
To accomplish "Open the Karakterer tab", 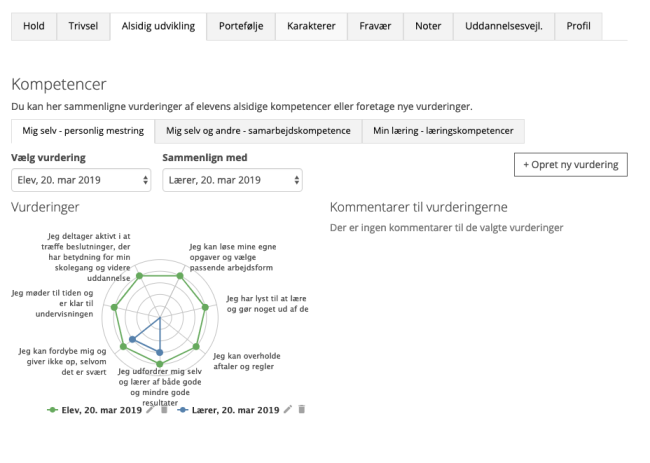I will pos(311,26).
